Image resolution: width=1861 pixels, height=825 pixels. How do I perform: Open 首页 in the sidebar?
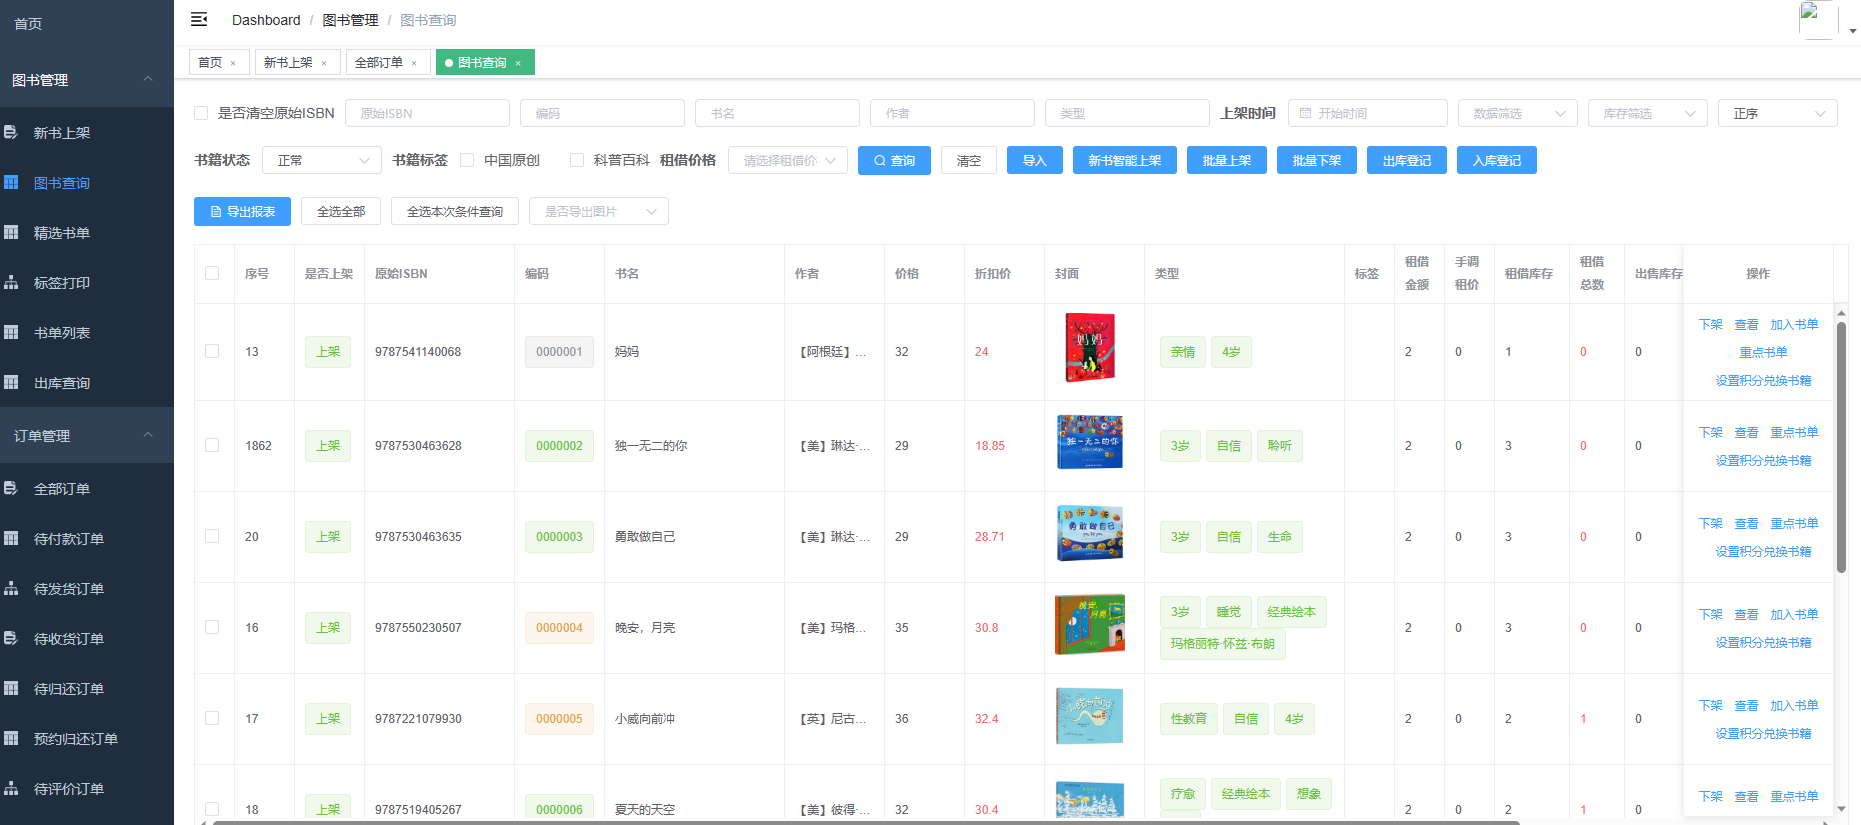point(87,24)
